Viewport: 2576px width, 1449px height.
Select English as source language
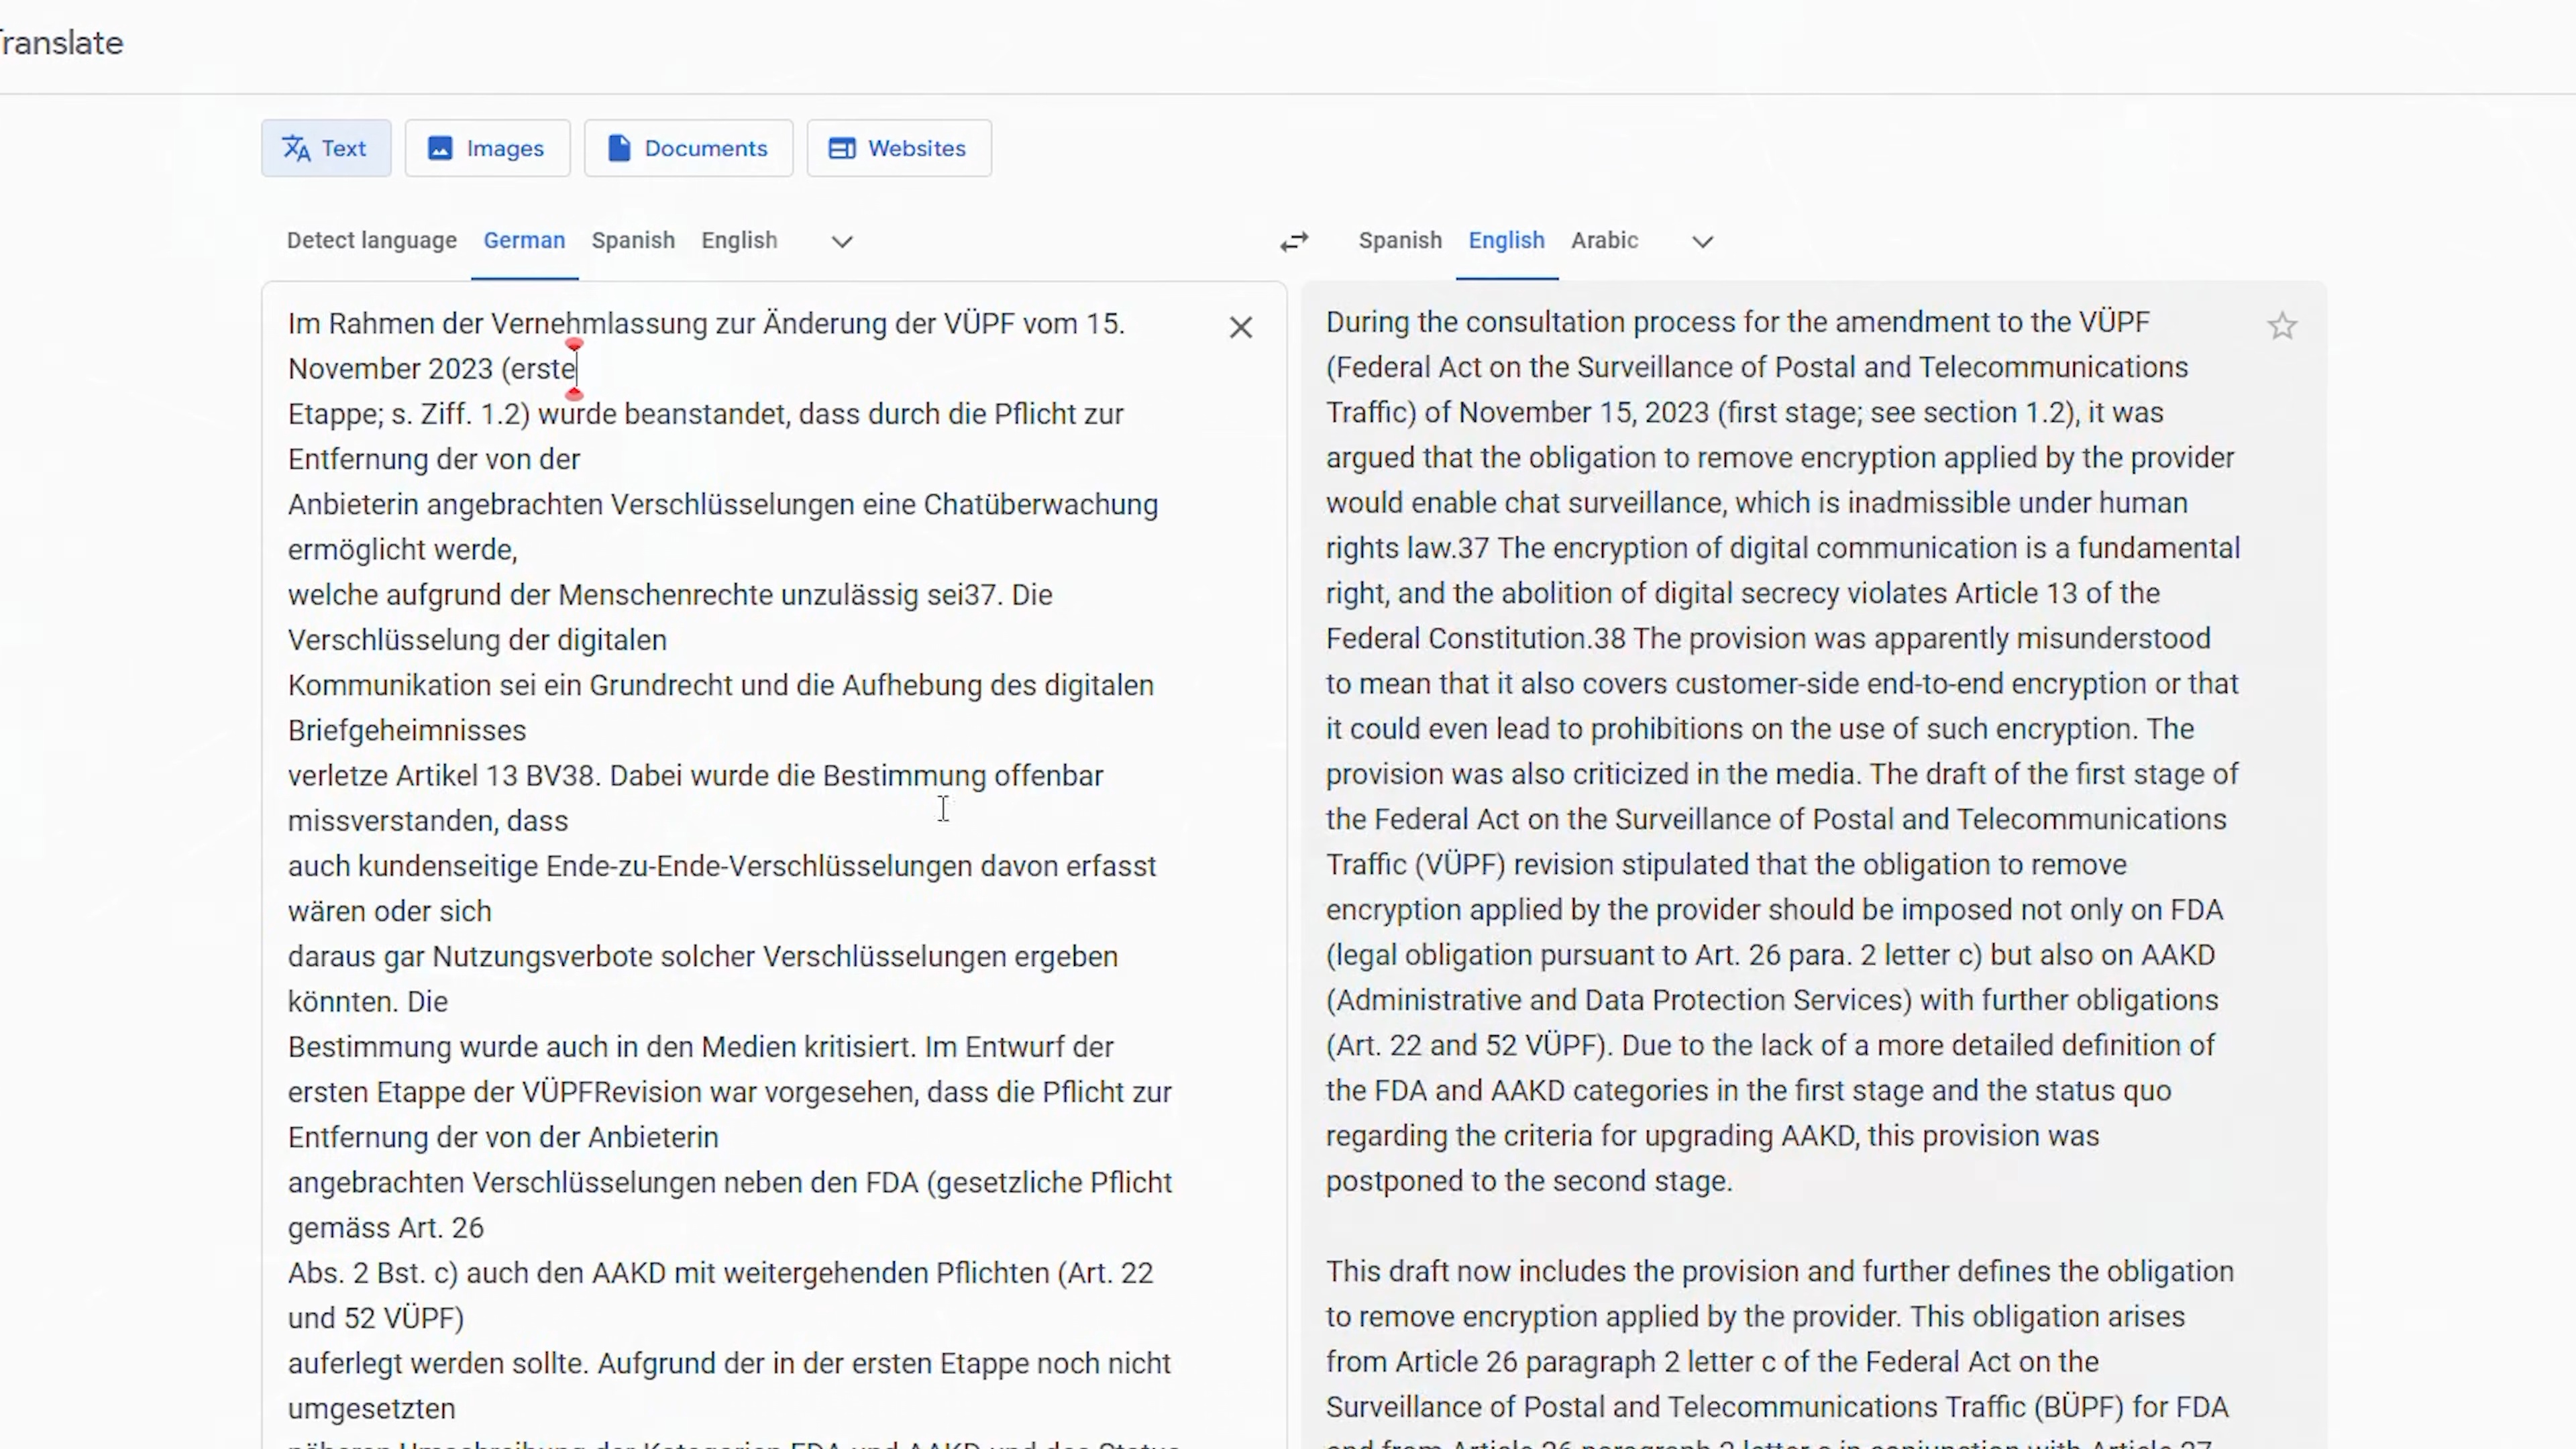(739, 240)
